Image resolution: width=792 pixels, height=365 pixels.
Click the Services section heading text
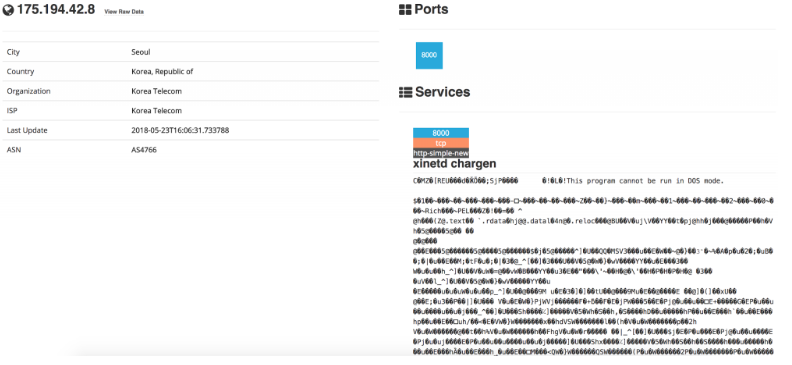(442, 92)
